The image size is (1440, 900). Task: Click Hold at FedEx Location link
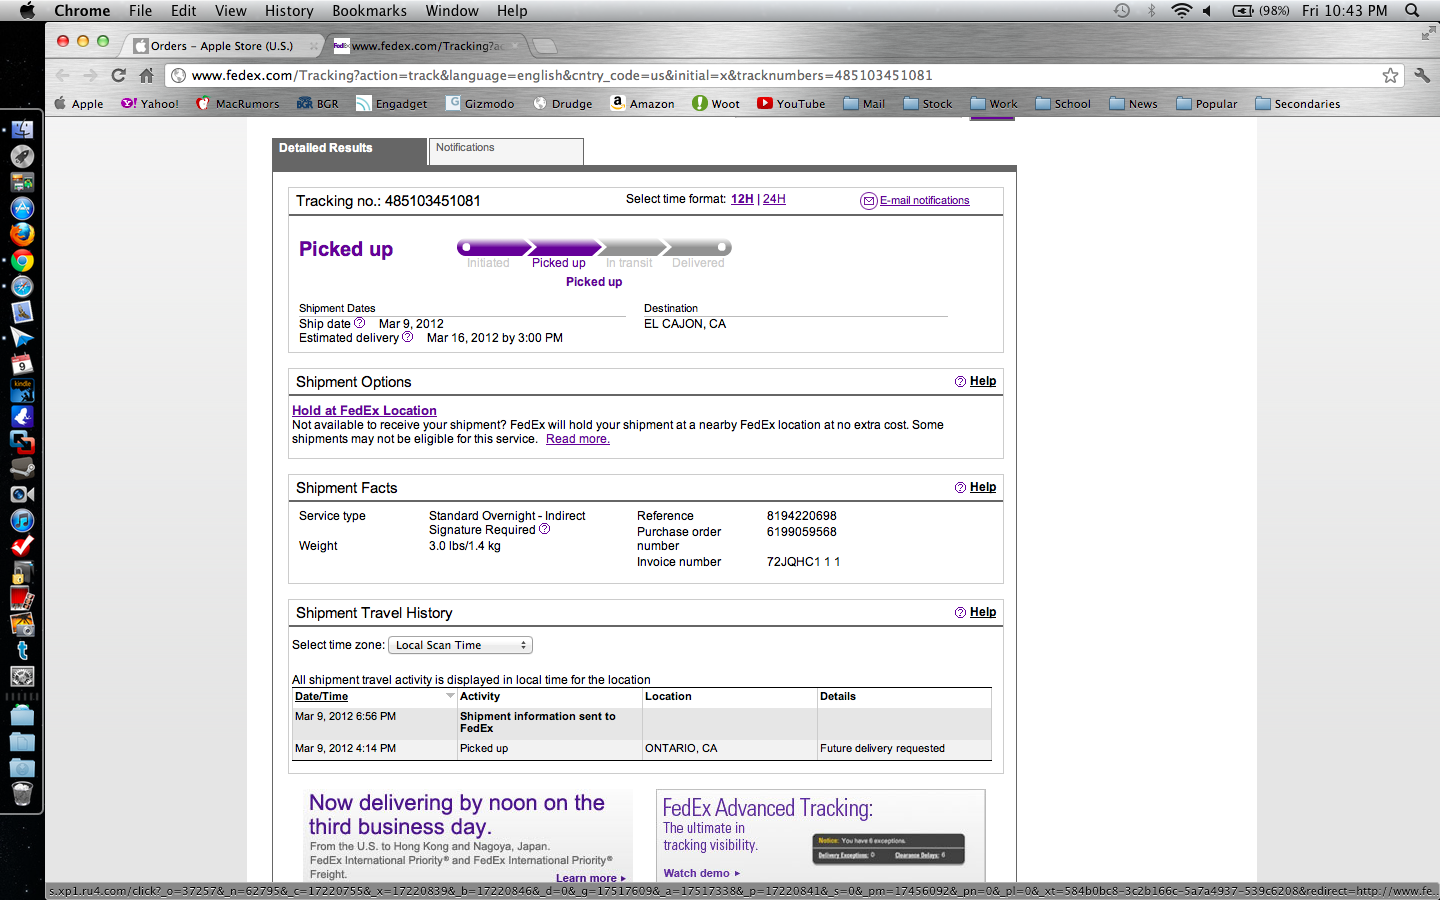[x=364, y=410]
